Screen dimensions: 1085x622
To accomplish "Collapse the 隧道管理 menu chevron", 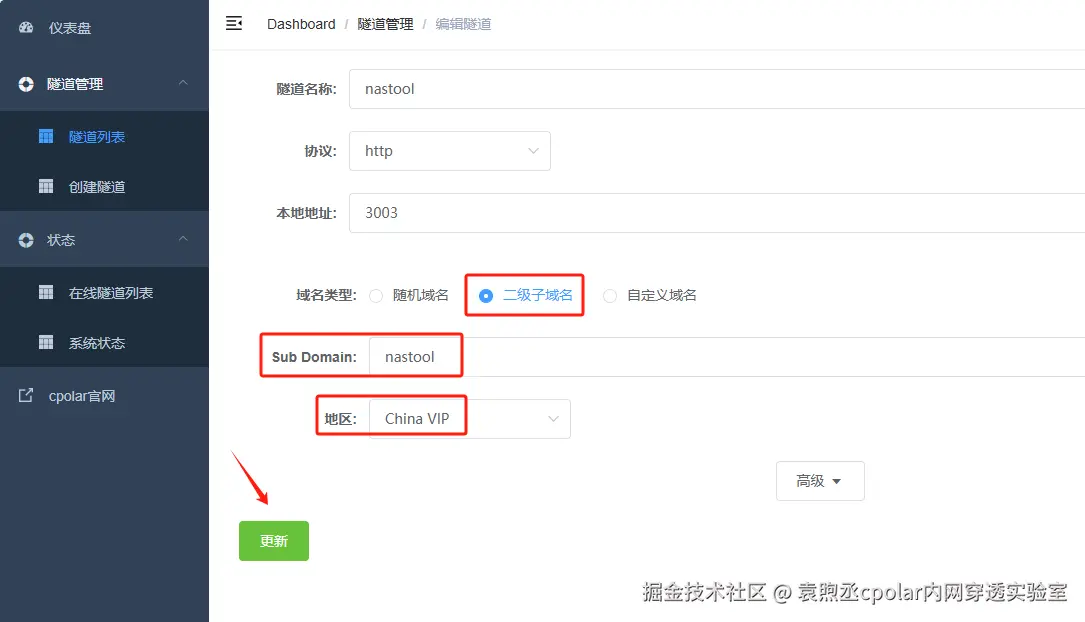I will (183, 83).
